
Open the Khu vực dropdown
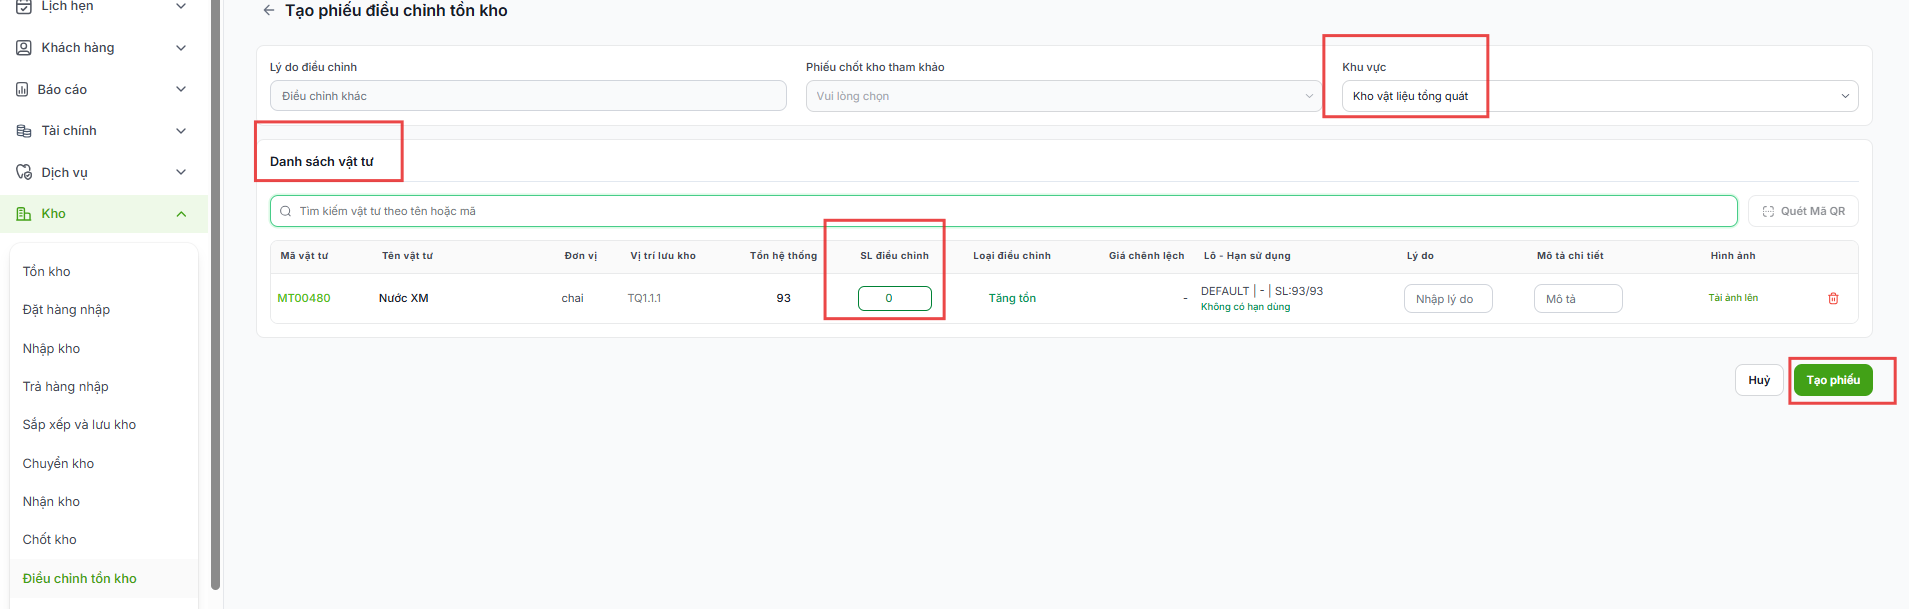click(x=1600, y=96)
